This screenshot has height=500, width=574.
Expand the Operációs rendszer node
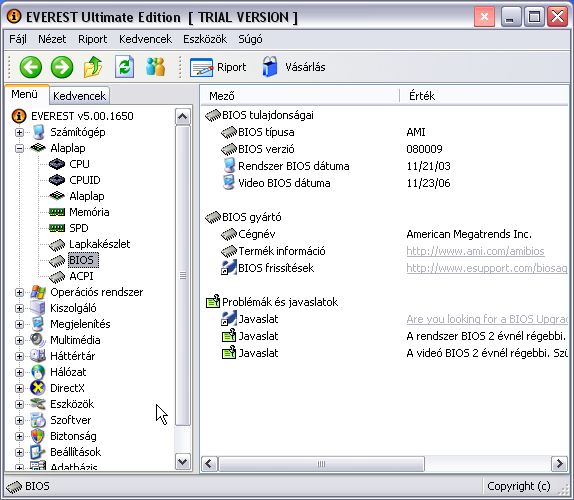19,292
